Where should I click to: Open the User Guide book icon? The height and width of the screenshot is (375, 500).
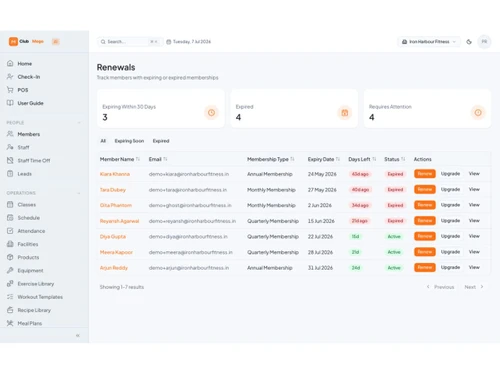pyautogui.click(x=10, y=103)
